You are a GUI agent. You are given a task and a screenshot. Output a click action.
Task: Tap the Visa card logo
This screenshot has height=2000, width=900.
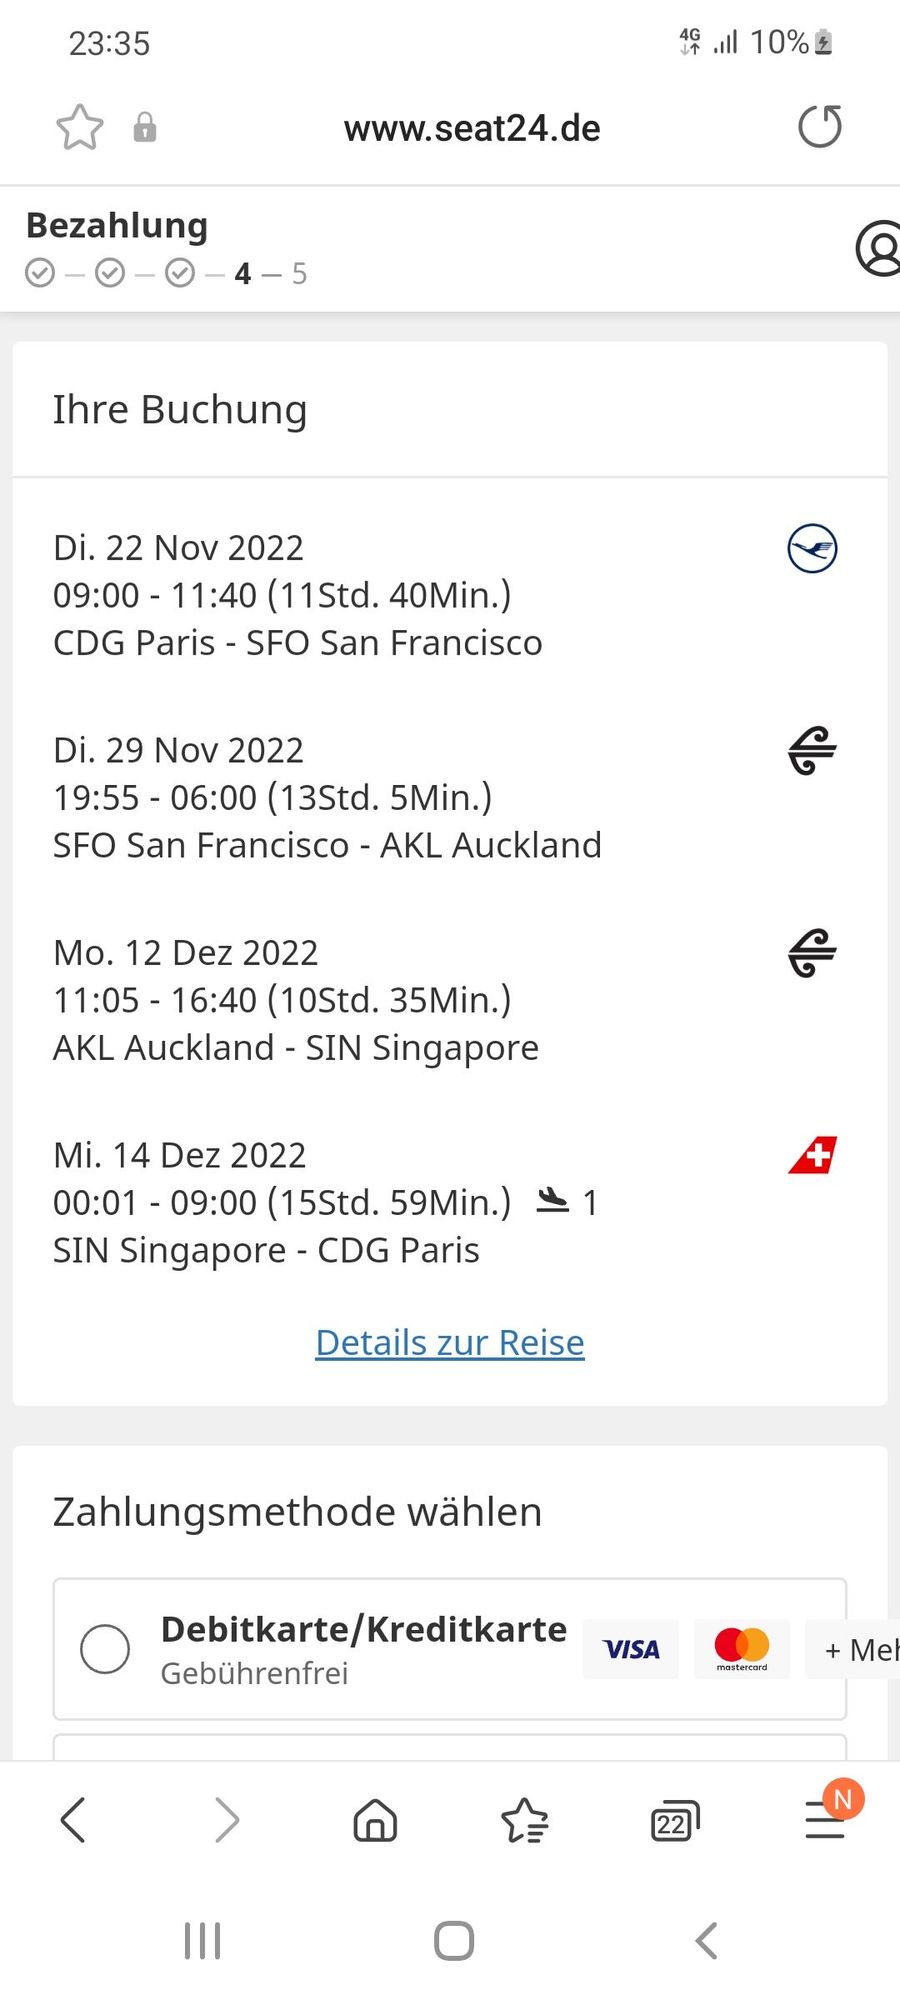[631, 1649]
